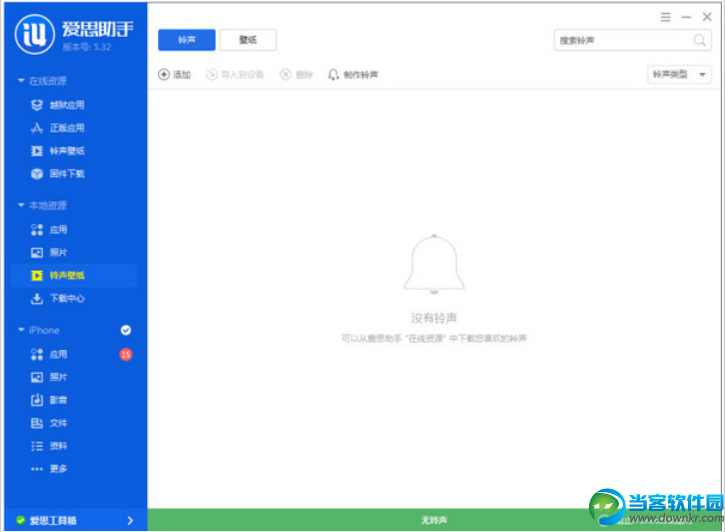
Task: Open the hamburger menu icon
Action: [665, 18]
